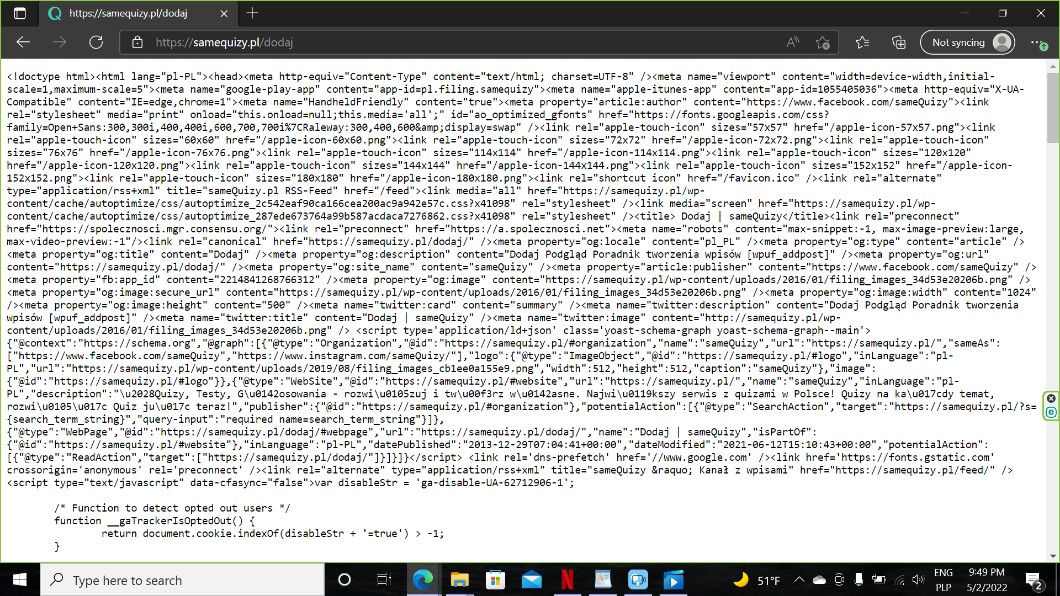The height and width of the screenshot is (596, 1060).
Task: Open the Edge Settings and more menu
Action: point(1036,43)
